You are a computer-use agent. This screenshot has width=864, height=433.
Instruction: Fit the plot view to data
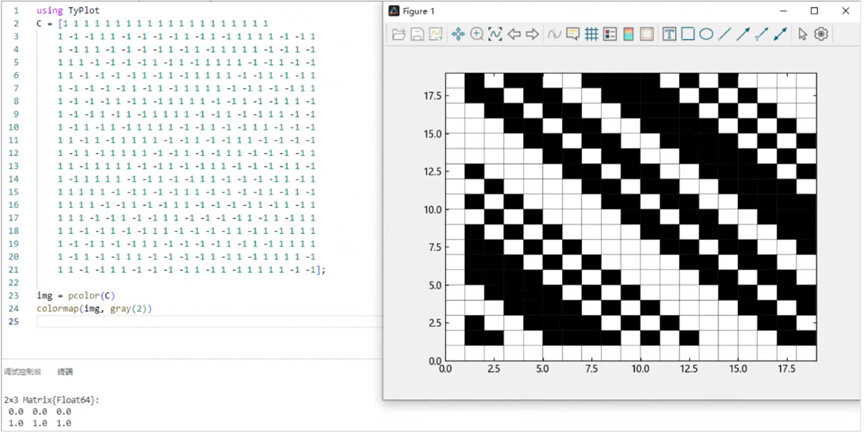tap(495, 34)
